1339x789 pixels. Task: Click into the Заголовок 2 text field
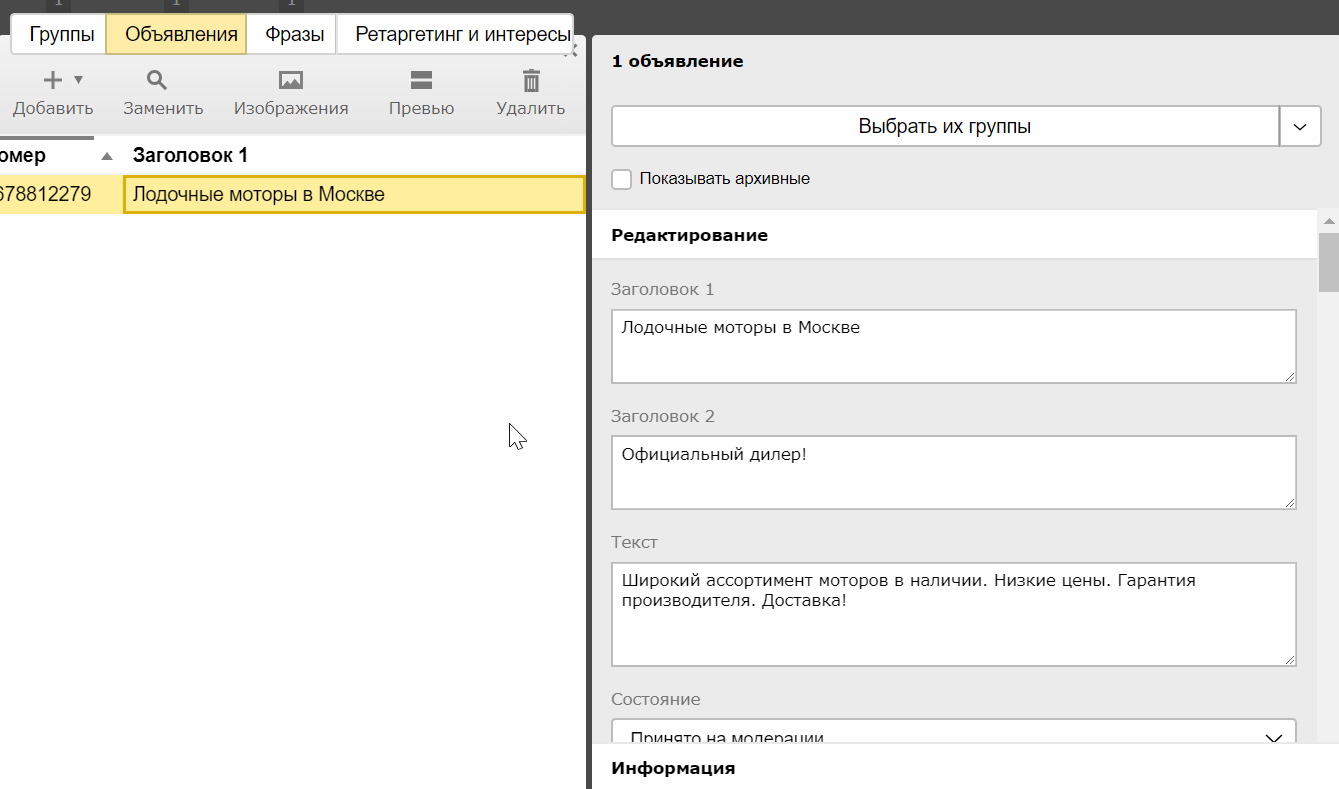click(x=953, y=472)
